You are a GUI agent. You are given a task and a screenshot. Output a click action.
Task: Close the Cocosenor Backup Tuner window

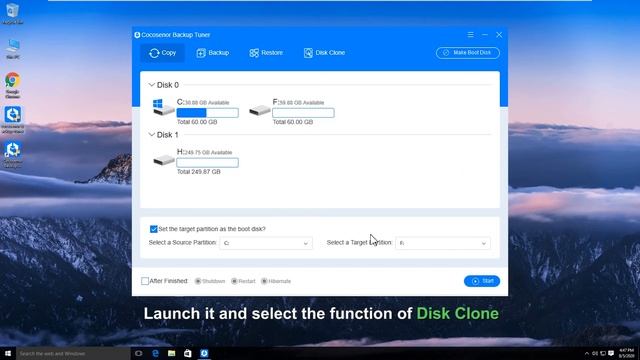[499, 35]
